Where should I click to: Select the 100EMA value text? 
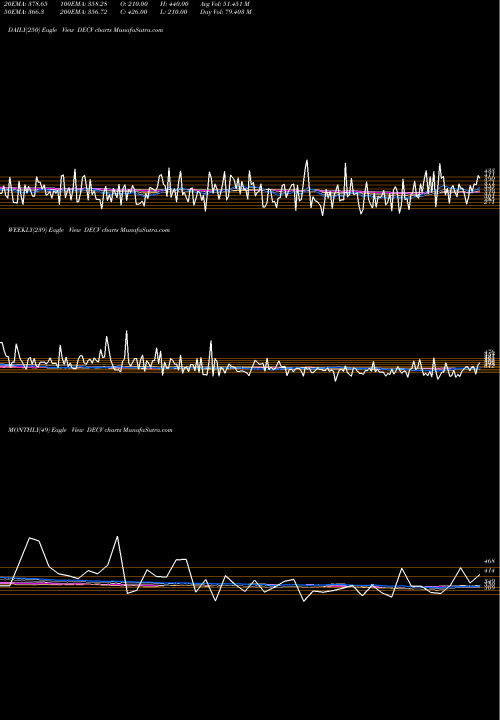(x=86, y=4)
